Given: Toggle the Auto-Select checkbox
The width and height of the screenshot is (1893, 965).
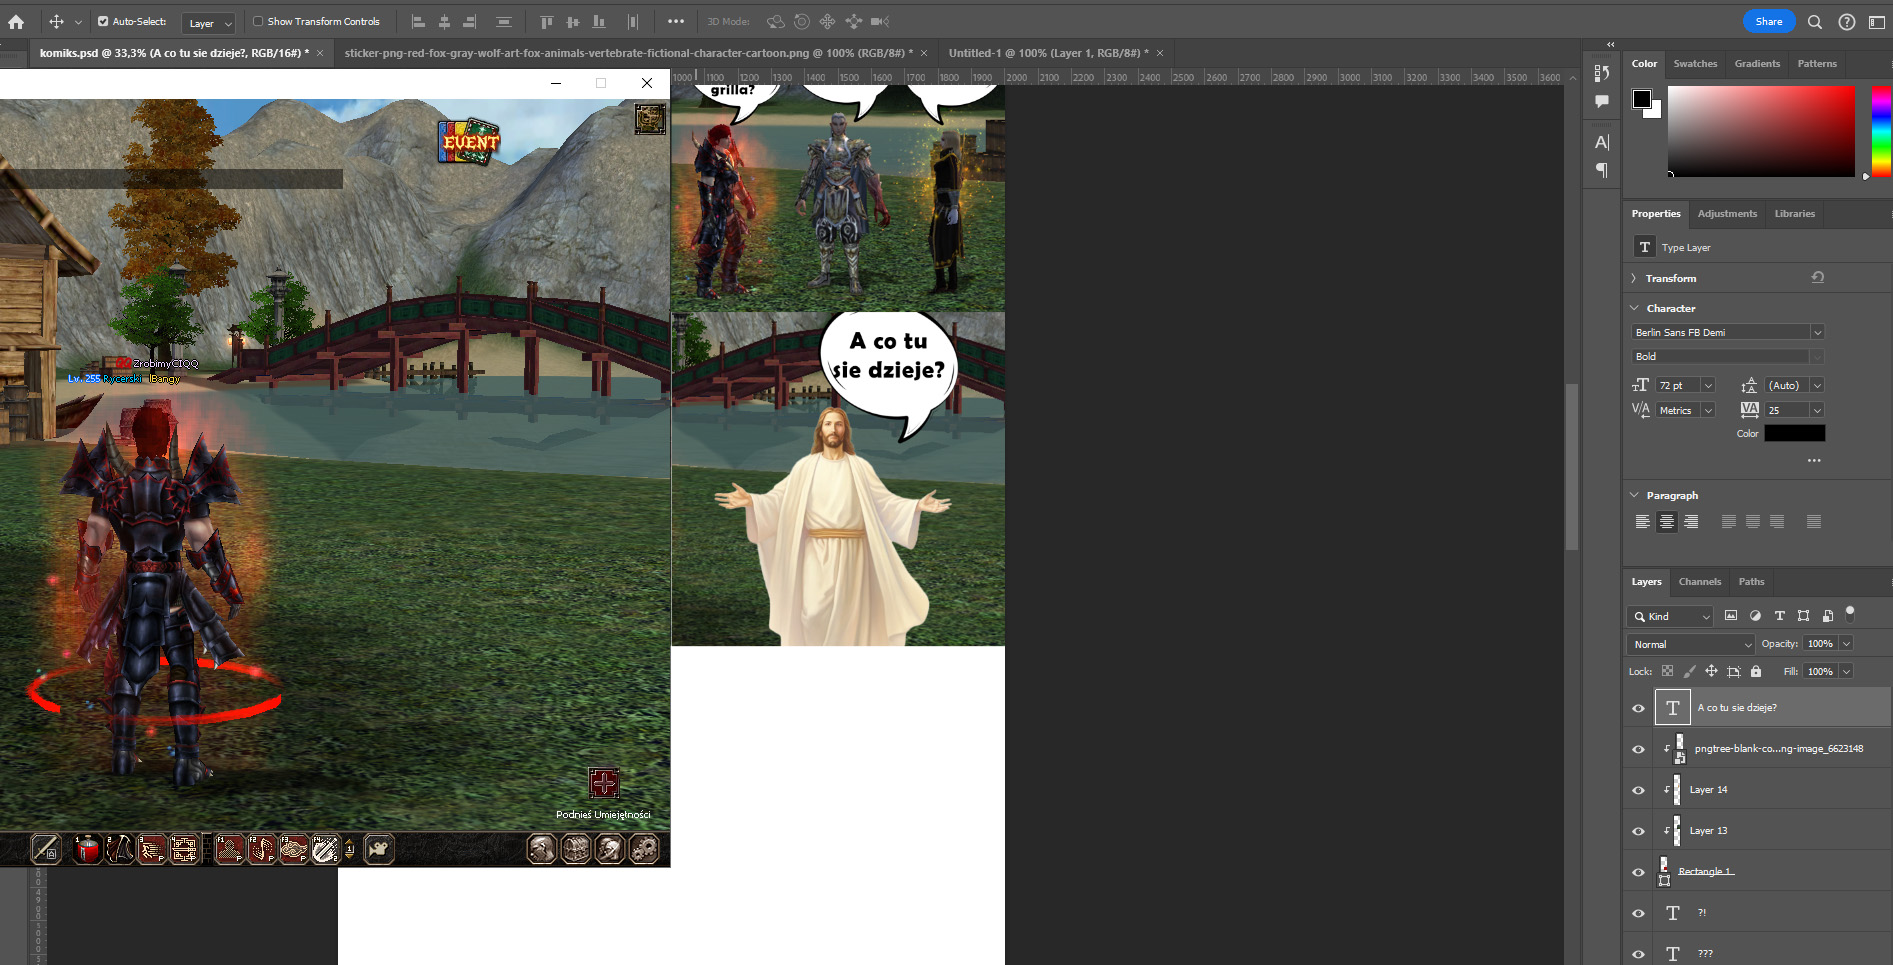Looking at the screenshot, I should [x=103, y=21].
